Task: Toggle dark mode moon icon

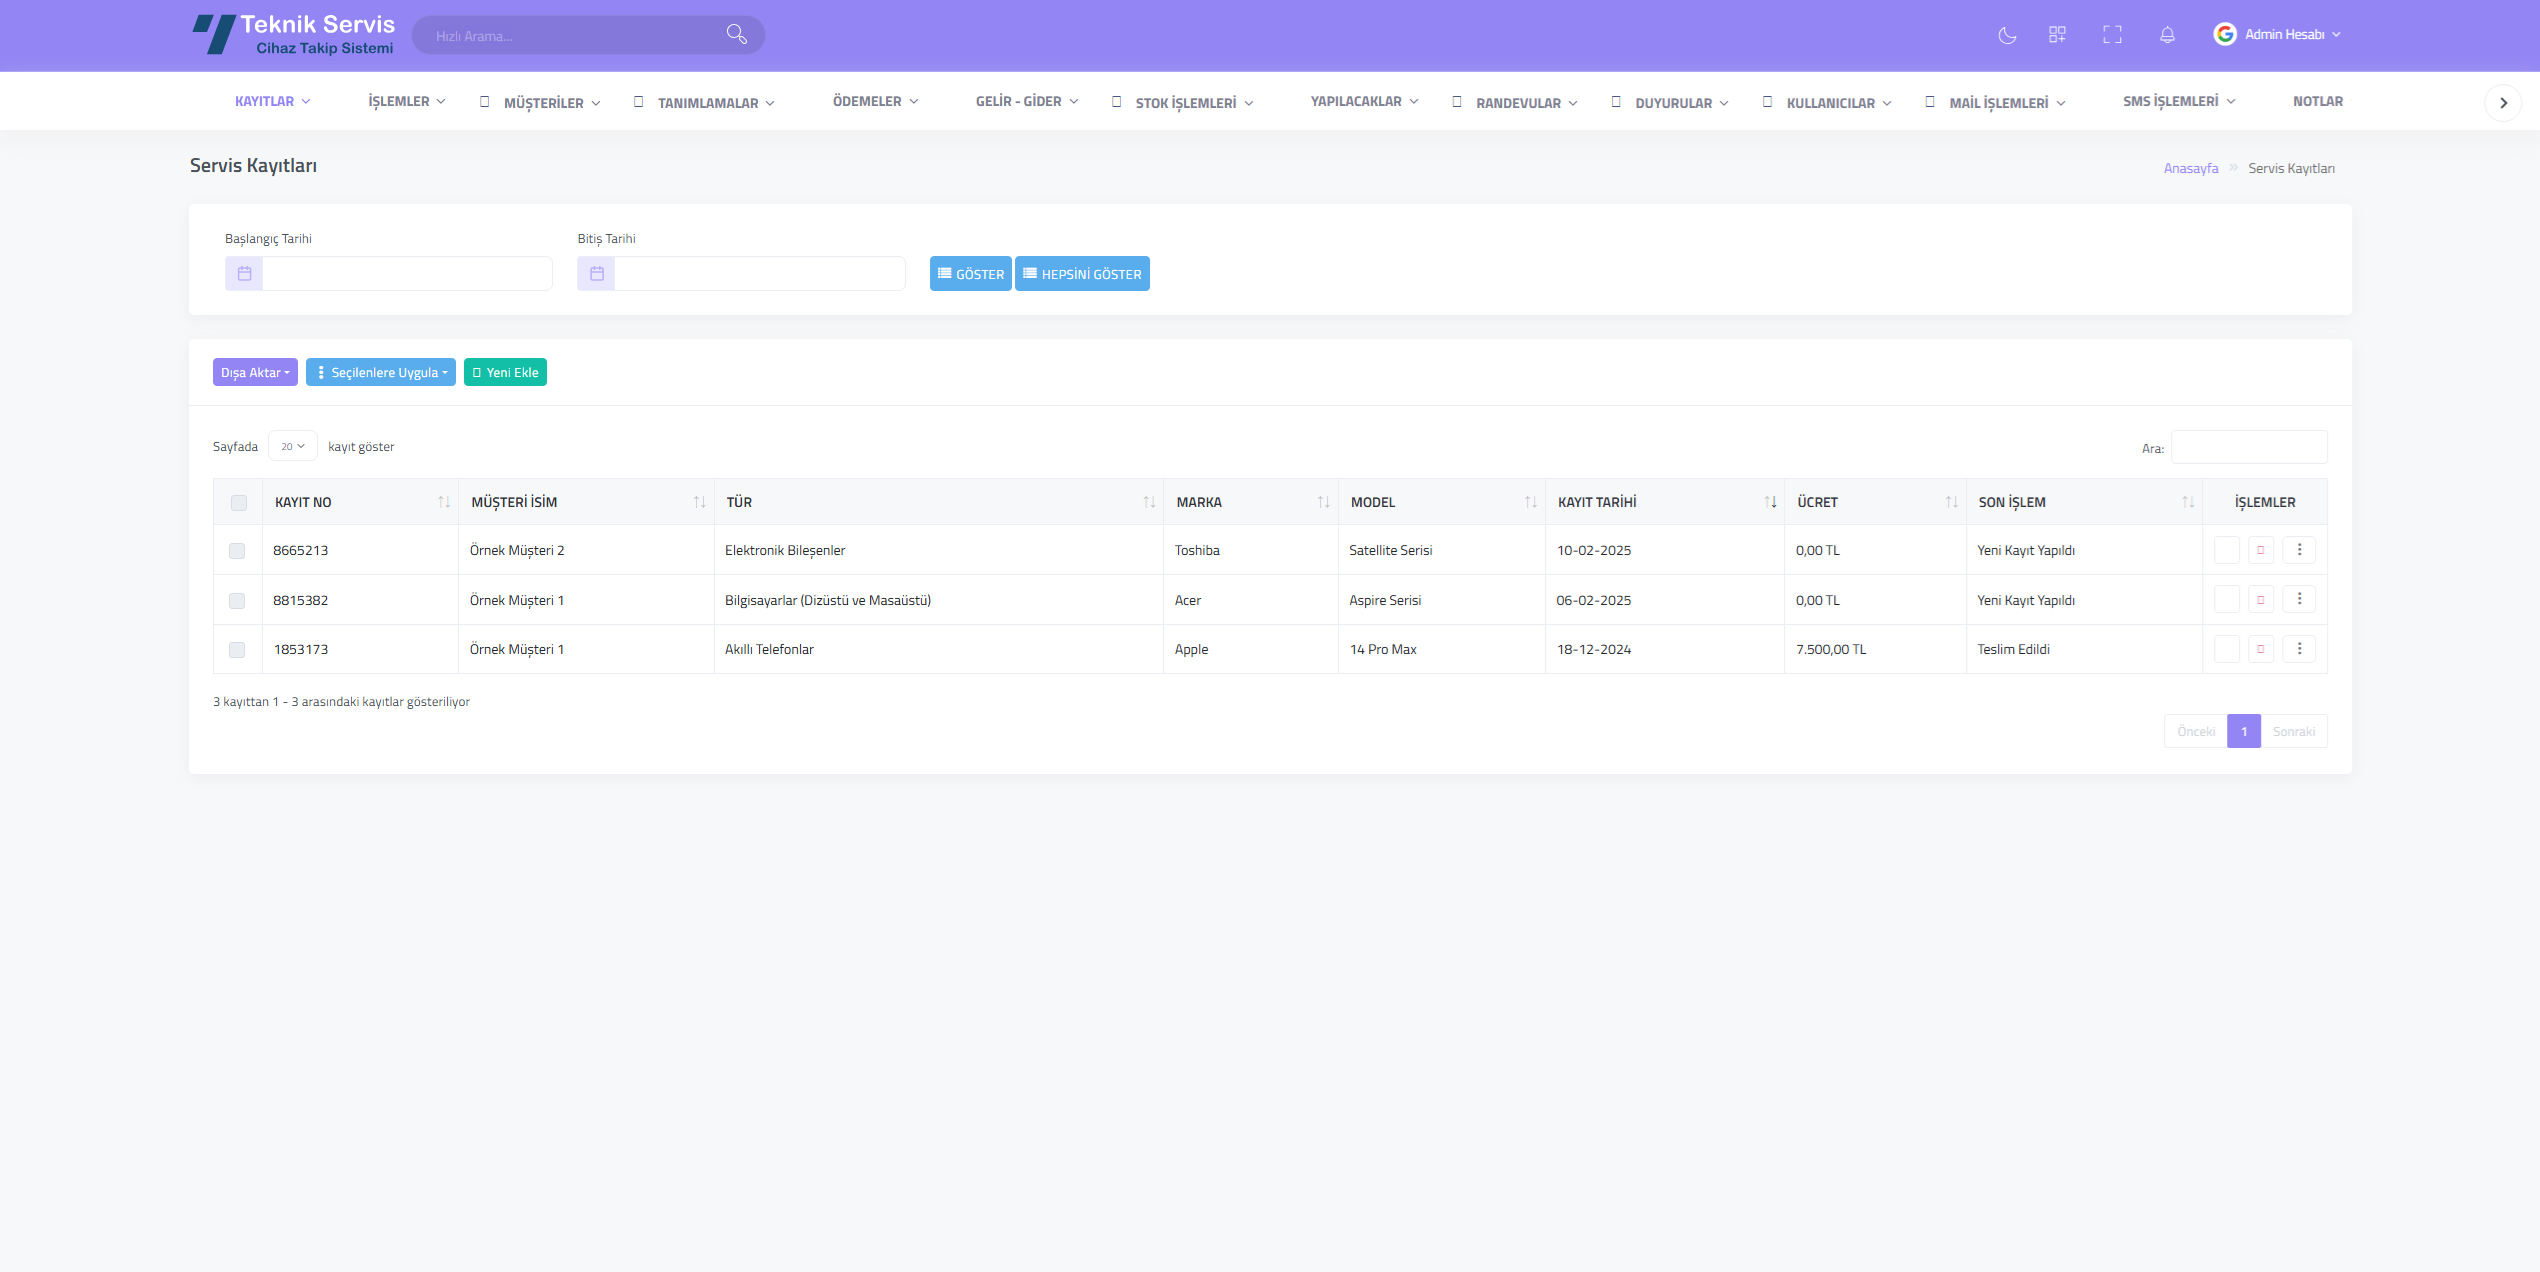Action: [2007, 35]
